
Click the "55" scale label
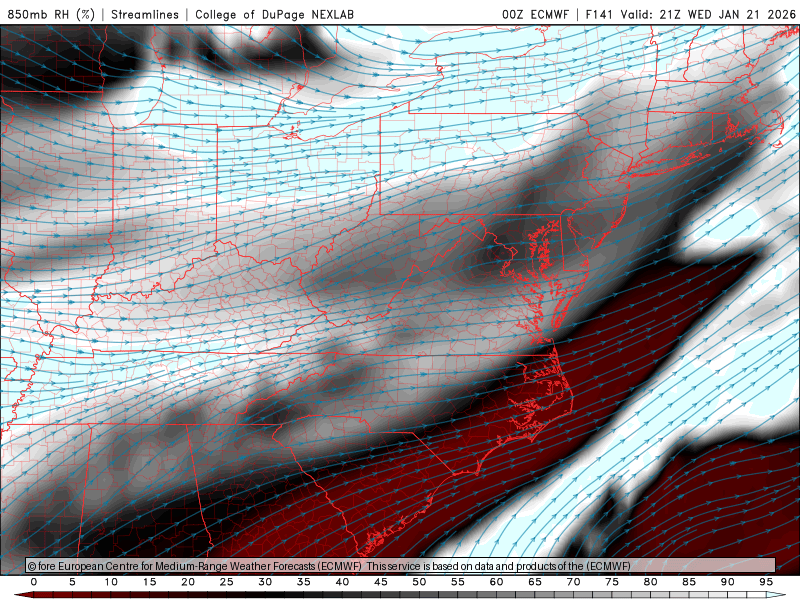pos(458,582)
